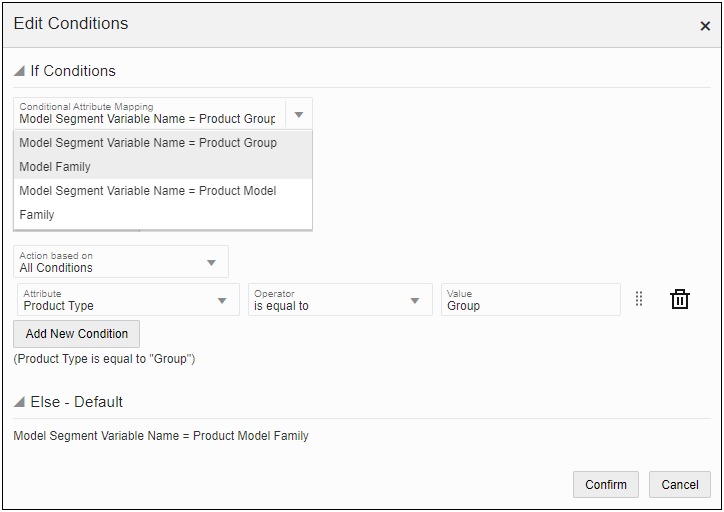724x512 pixels.
Task: Click the Edit Conditions dialog title
Action: [x=71, y=23]
